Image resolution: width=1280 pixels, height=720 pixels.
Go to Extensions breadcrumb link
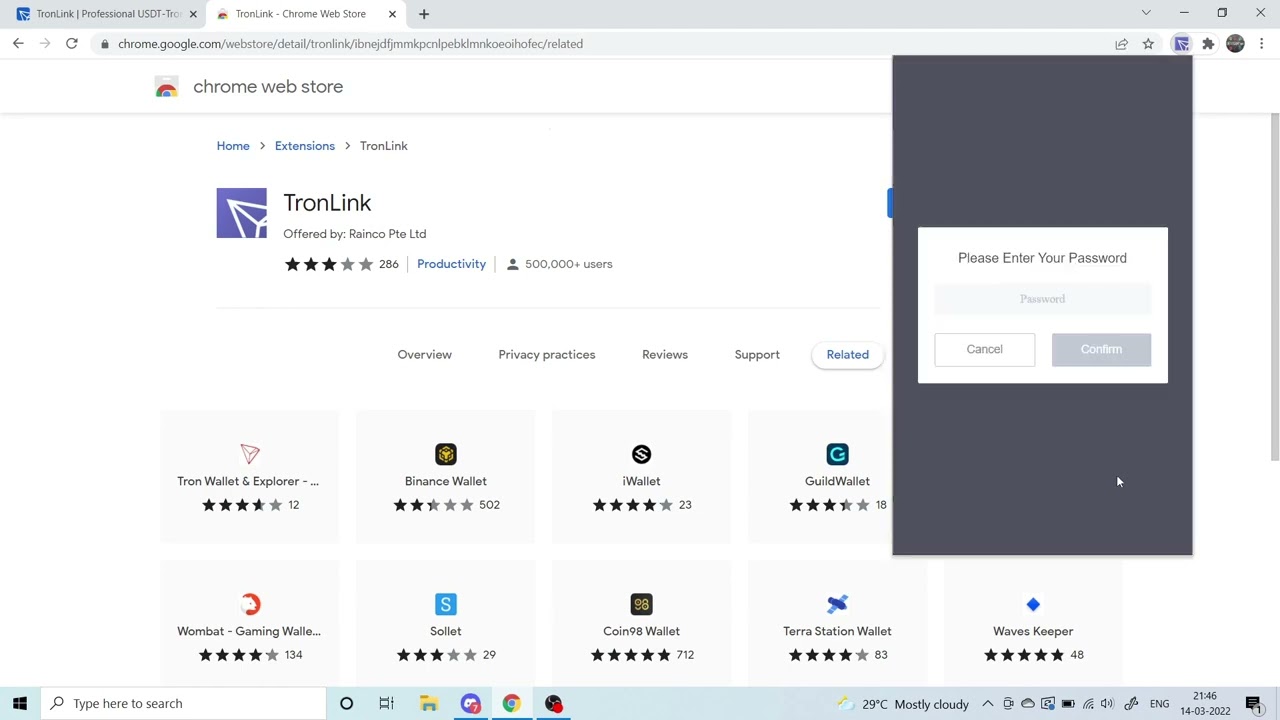coord(305,146)
